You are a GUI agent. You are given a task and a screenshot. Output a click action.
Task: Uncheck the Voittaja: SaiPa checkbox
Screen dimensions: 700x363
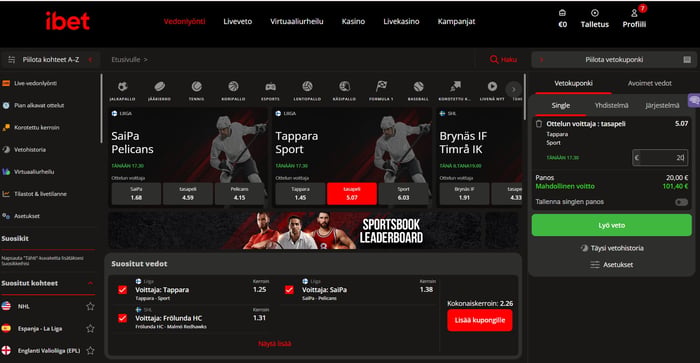point(289,290)
